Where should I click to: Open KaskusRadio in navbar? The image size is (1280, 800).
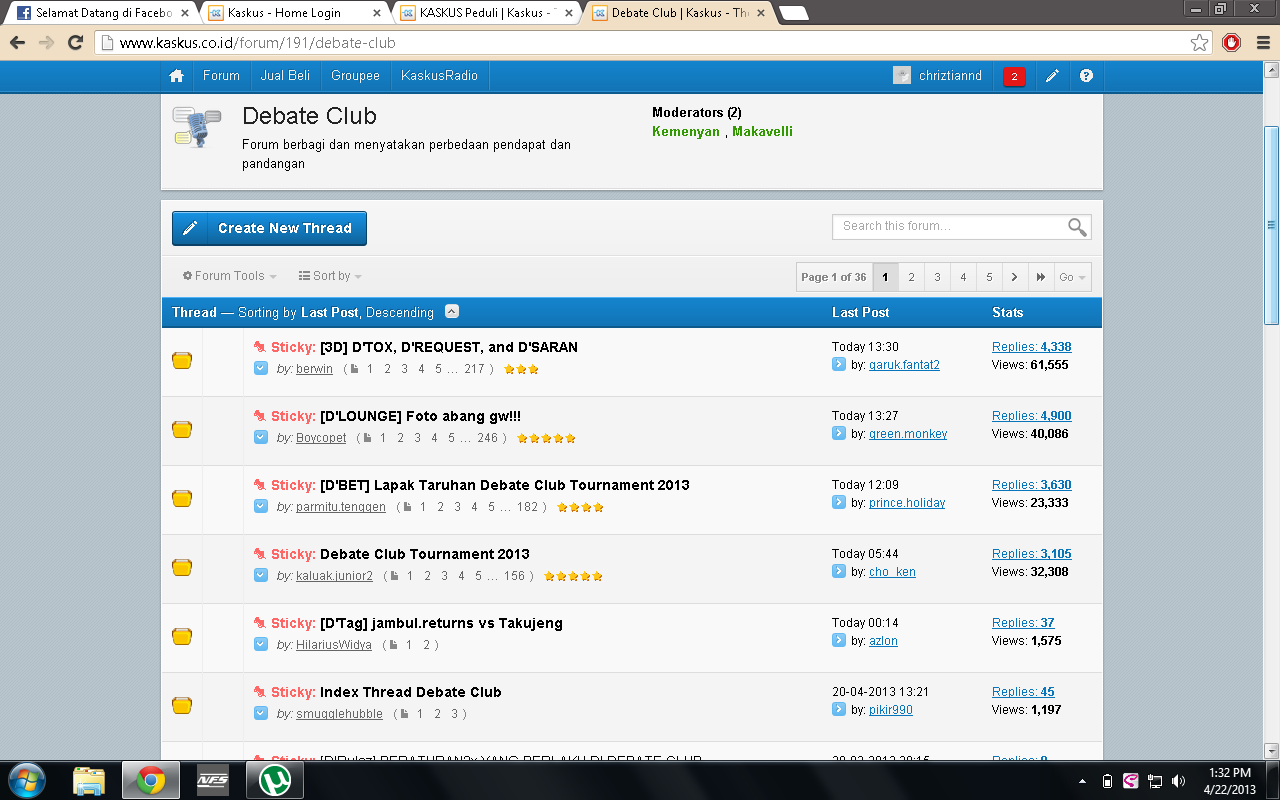[x=439, y=76]
